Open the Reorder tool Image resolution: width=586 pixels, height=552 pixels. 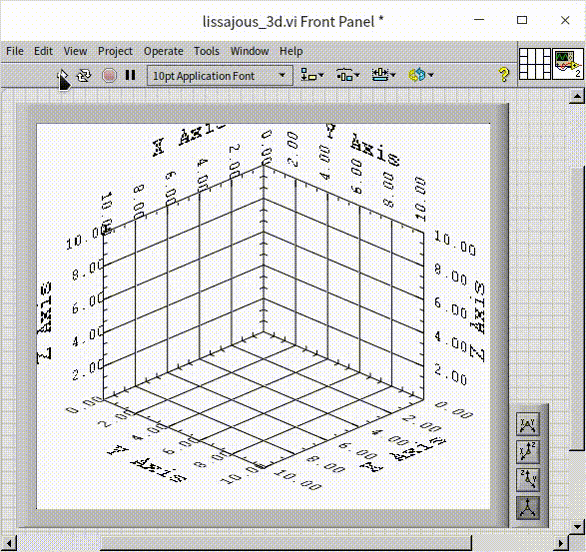click(x=421, y=75)
